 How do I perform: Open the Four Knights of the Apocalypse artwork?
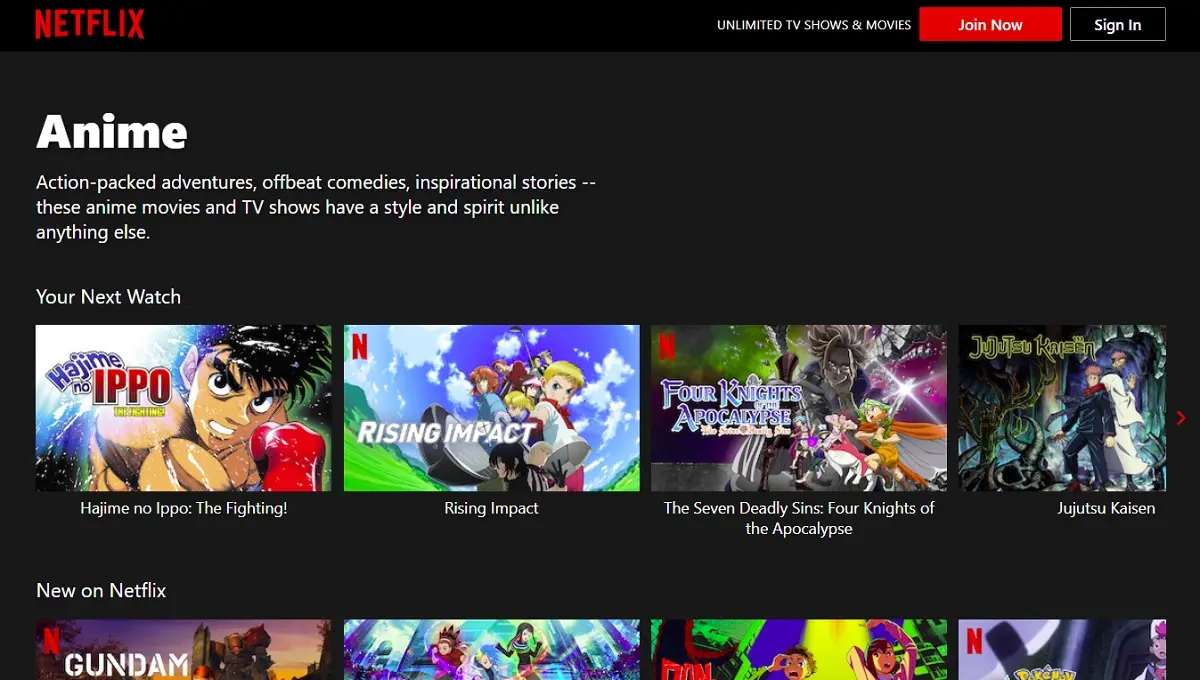tap(798, 408)
